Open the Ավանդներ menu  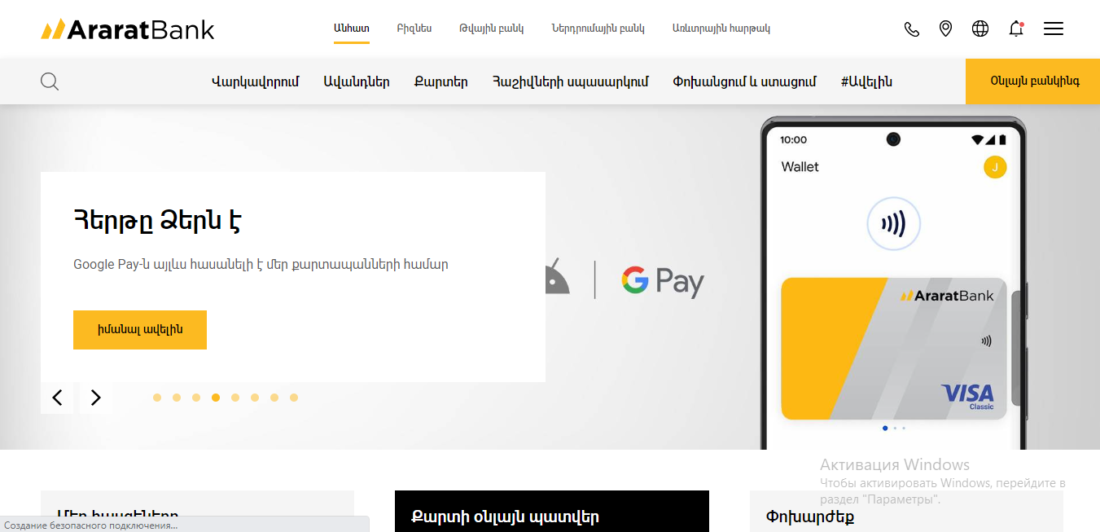356,81
